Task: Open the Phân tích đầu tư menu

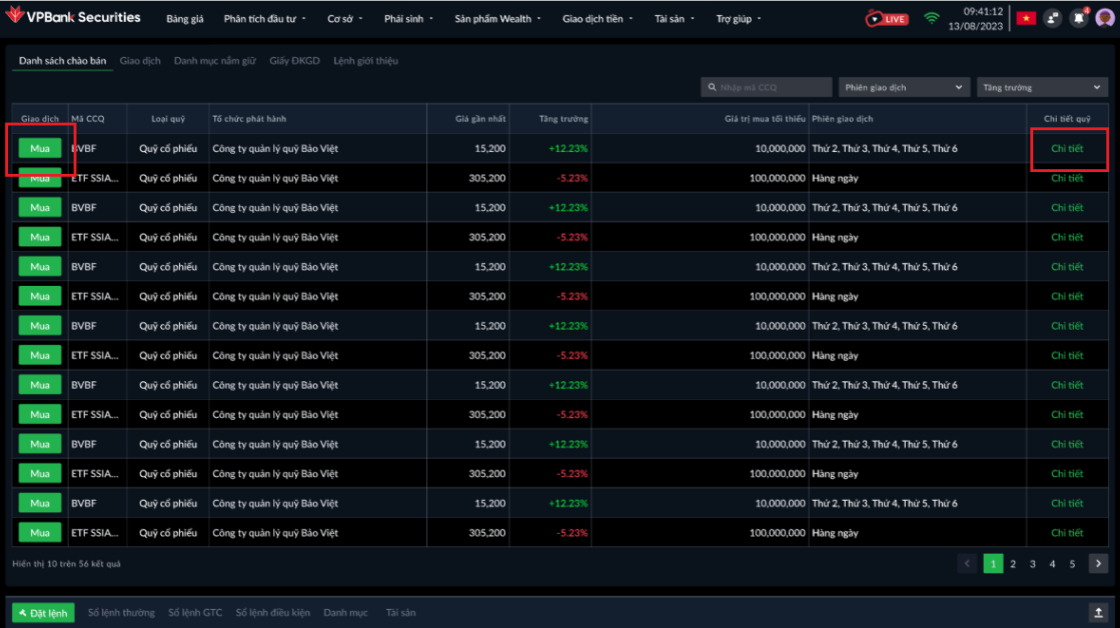Action: click(267, 19)
